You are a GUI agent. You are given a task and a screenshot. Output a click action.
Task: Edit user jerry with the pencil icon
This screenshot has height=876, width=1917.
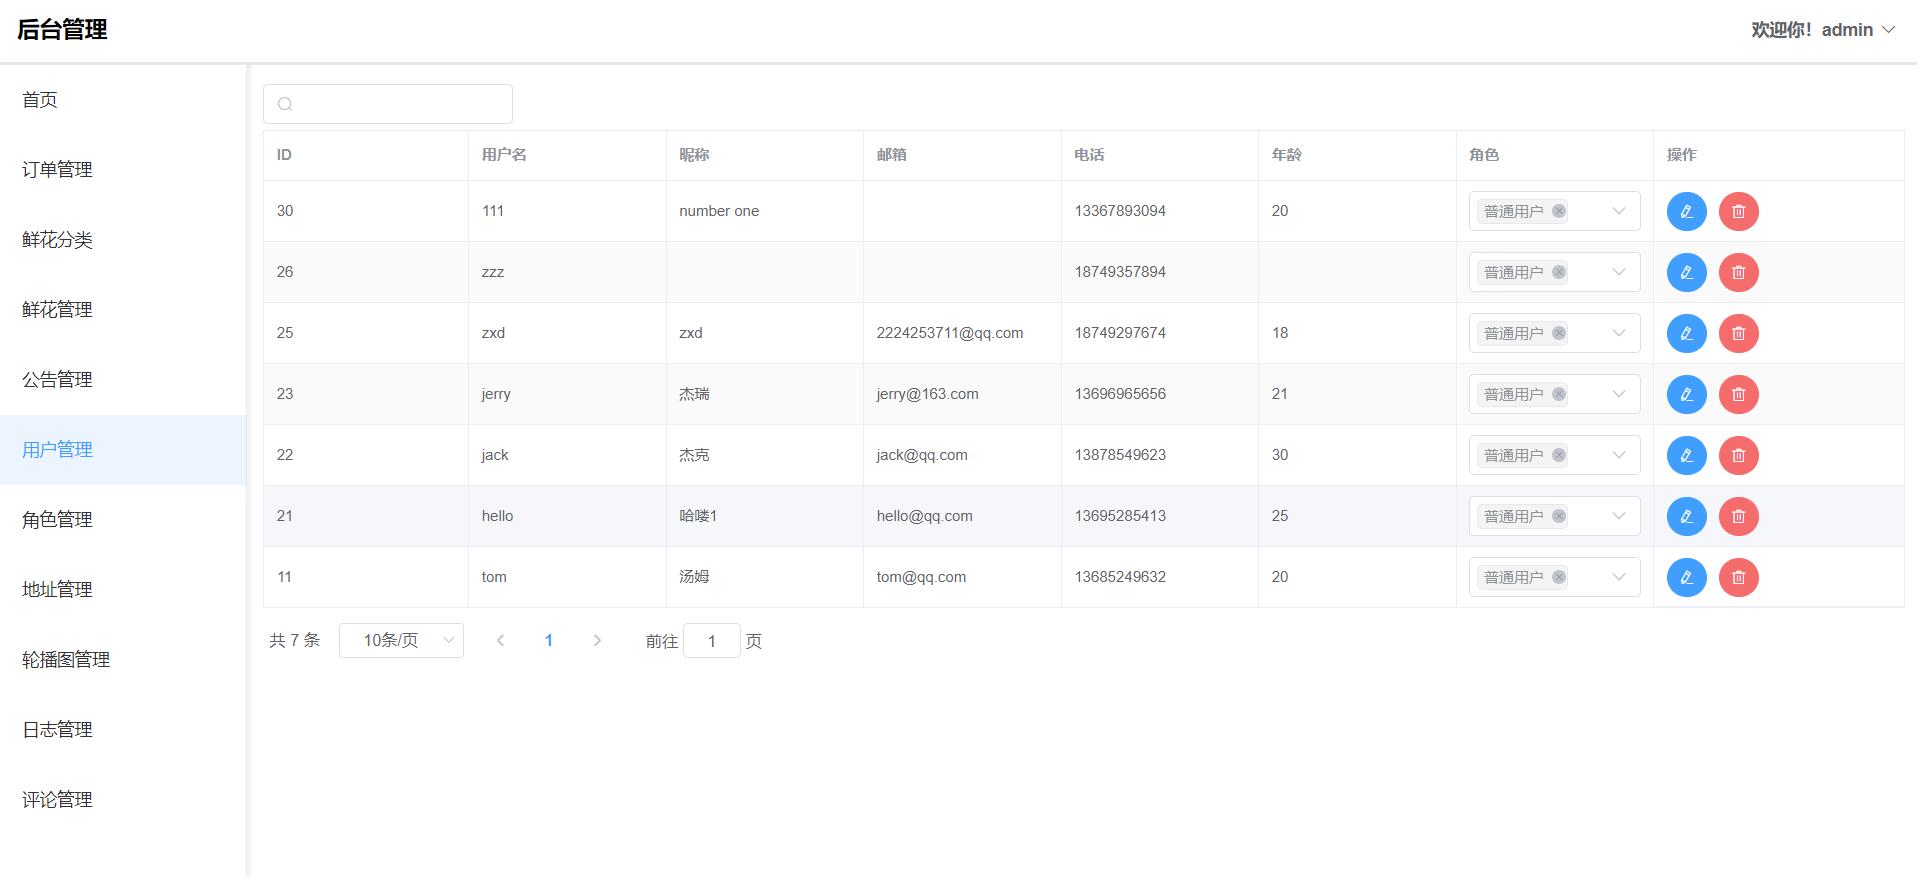click(1686, 394)
